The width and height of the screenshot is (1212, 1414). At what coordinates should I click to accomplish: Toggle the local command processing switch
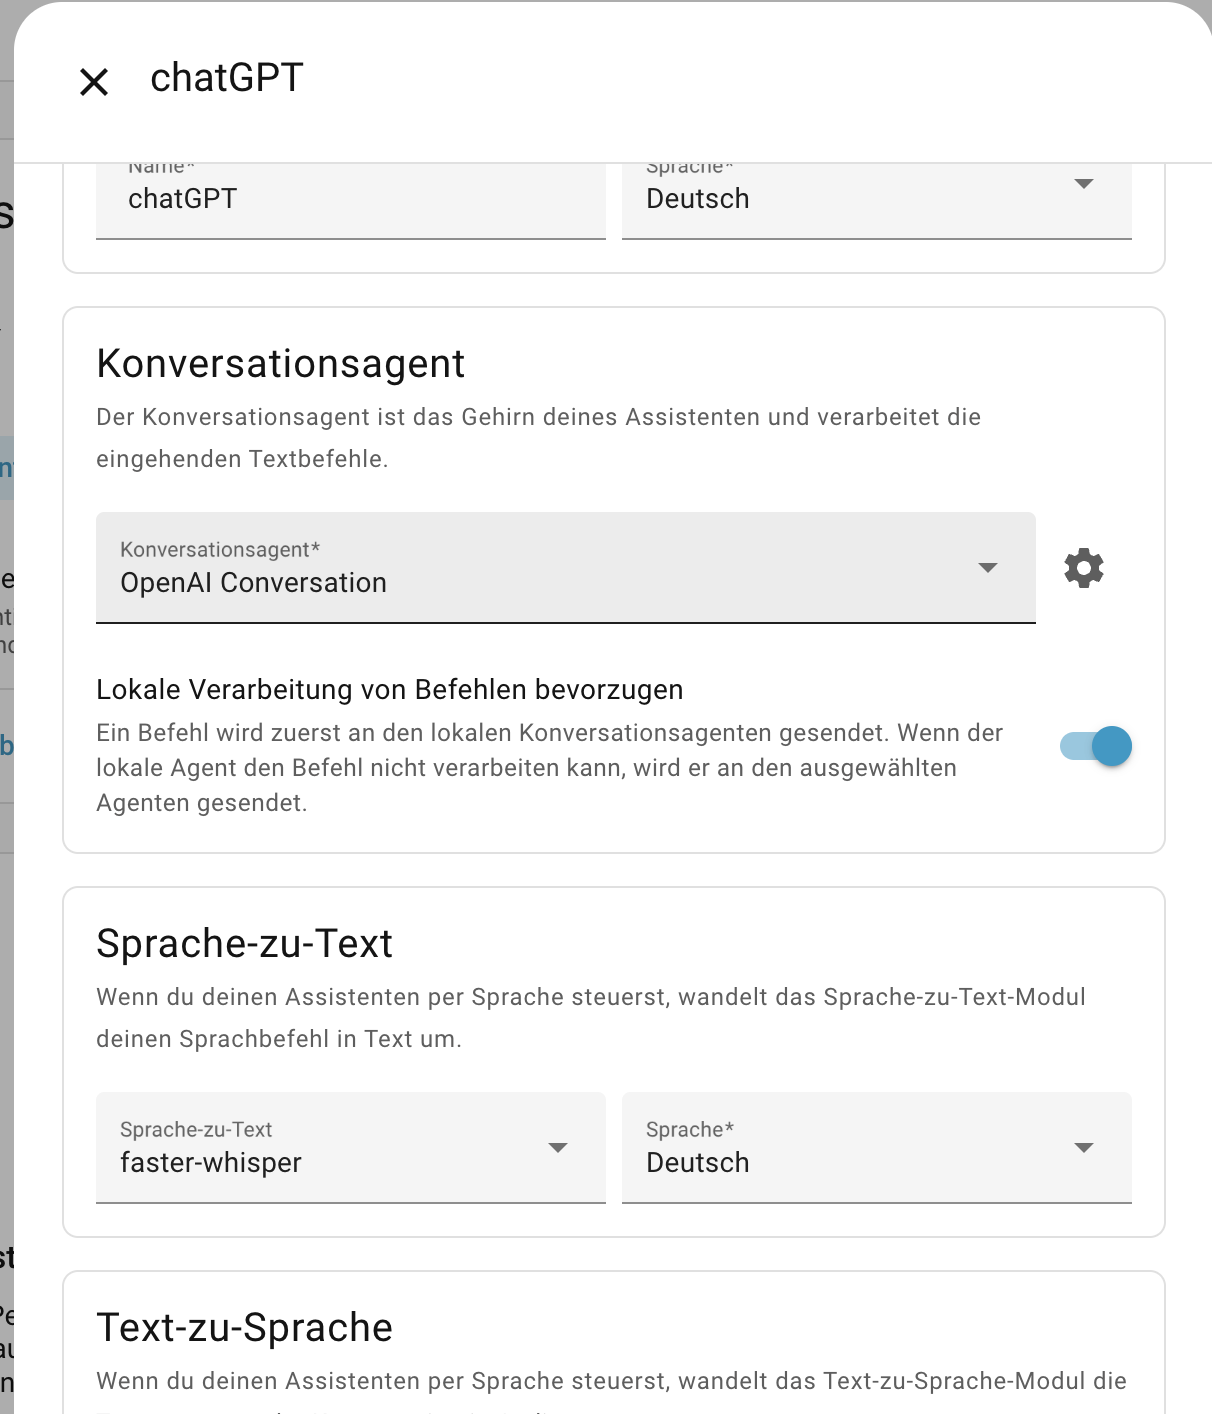click(1096, 746)
